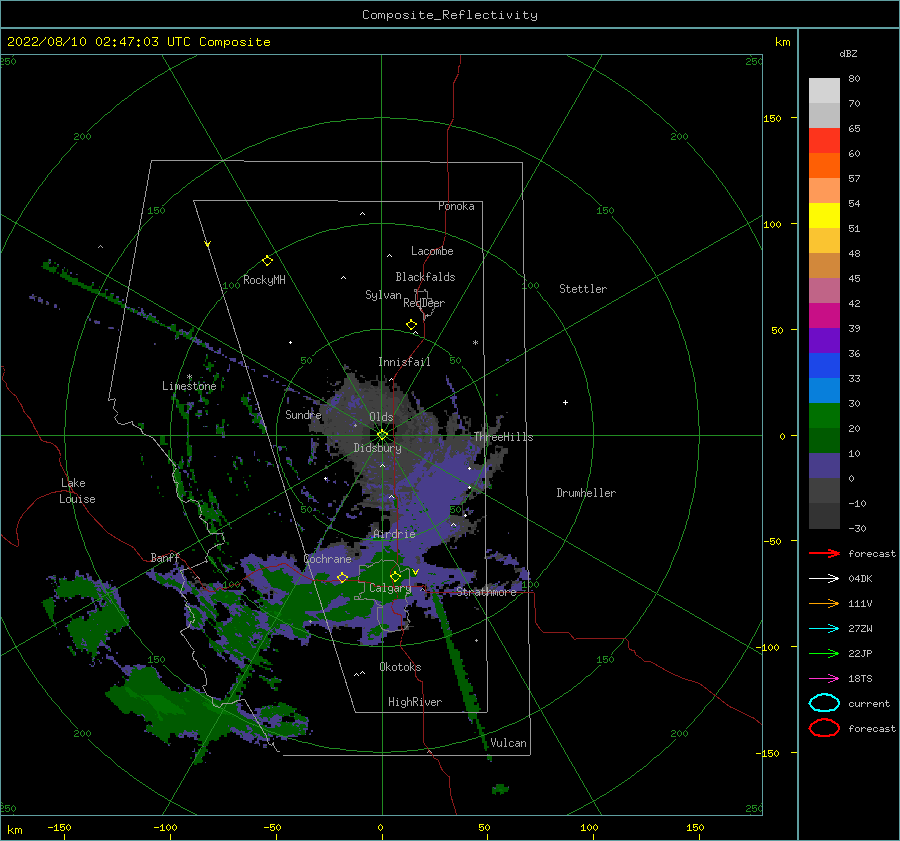Screen dimensions: 900x841
Task: Select the Sundre label
Action: point(304,415)
